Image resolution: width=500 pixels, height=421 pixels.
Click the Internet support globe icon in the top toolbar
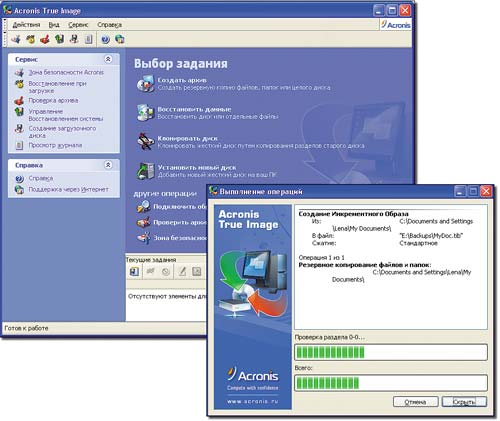pos(119,39)
